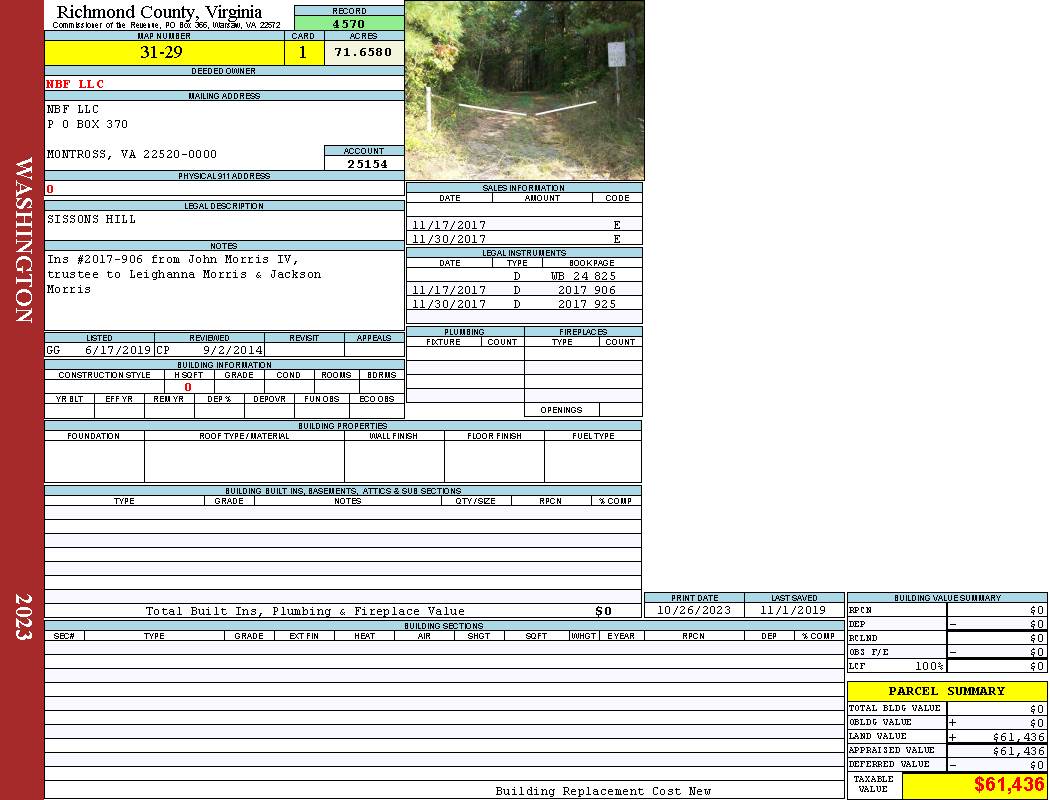Select the green record number 4570
The height and width of the screenshot is (800, 1050).
point(349,23)
